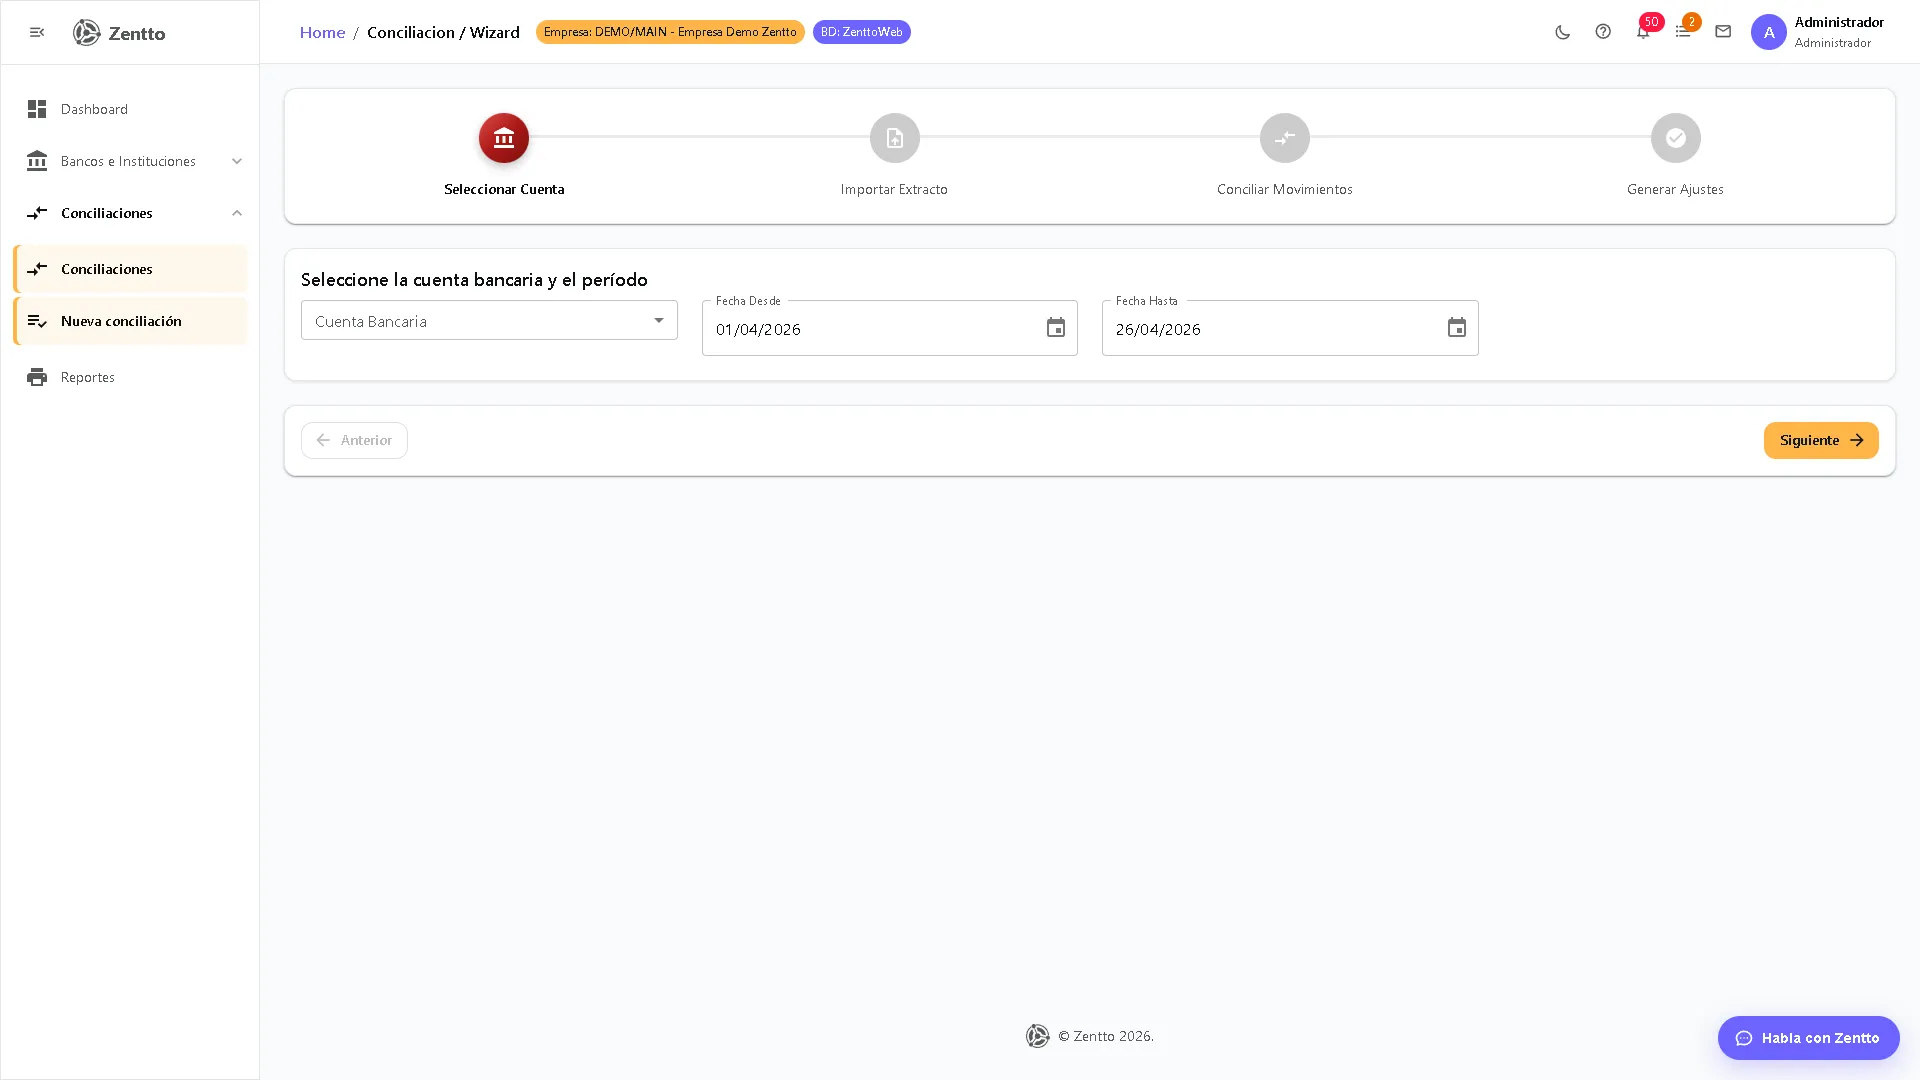The width and height of the screenshot is (1920, 1080).
Task: Open the Dashboard sidebar item
Action: tap(130, 109)
